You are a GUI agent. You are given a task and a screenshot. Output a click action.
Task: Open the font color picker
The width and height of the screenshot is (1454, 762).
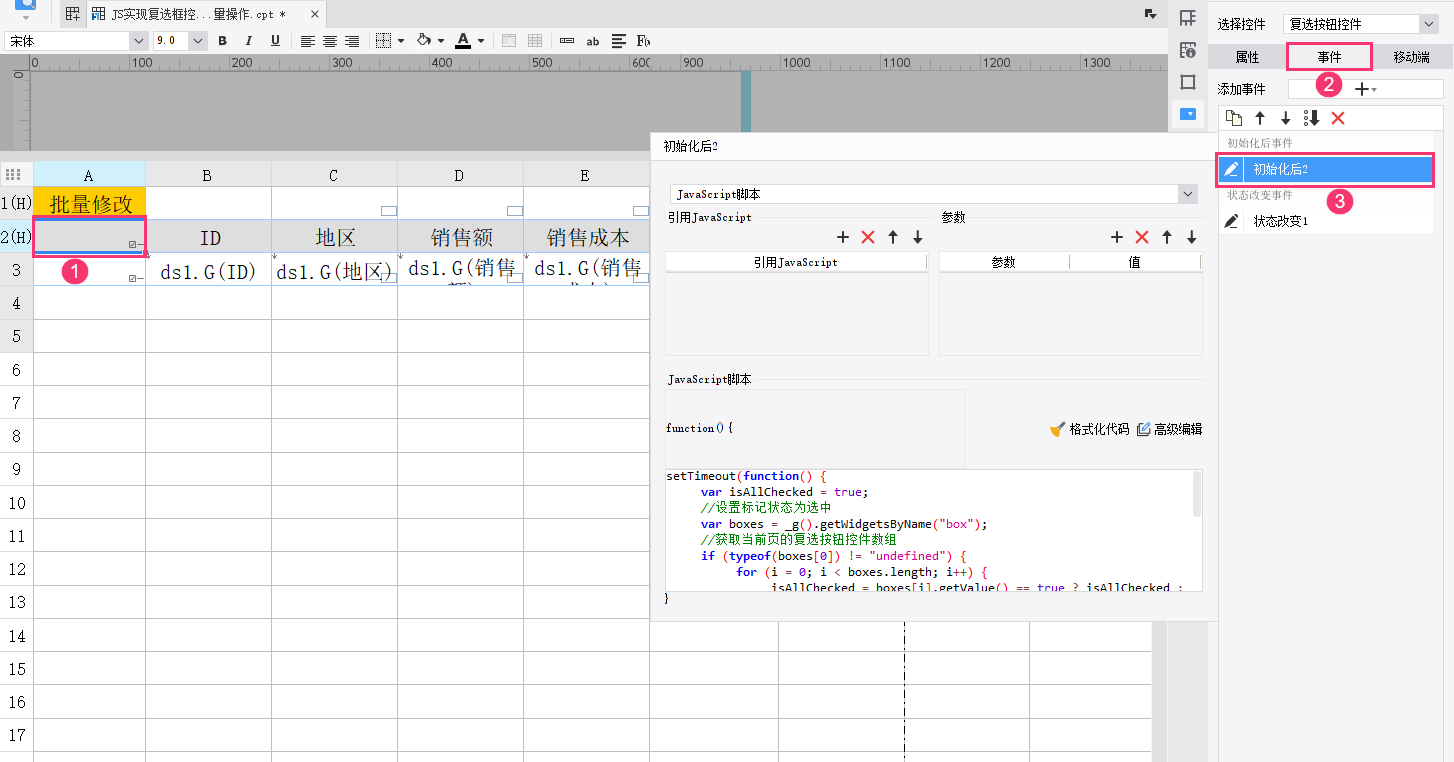tap(463, 41)
